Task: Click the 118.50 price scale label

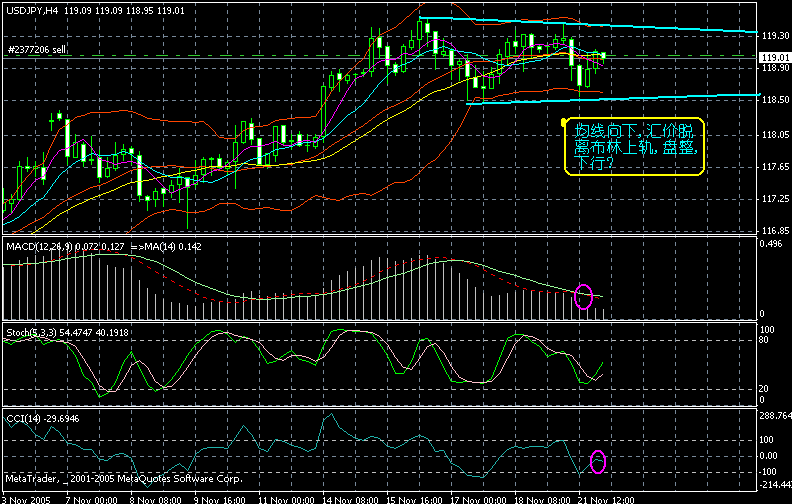Action: 775,100
